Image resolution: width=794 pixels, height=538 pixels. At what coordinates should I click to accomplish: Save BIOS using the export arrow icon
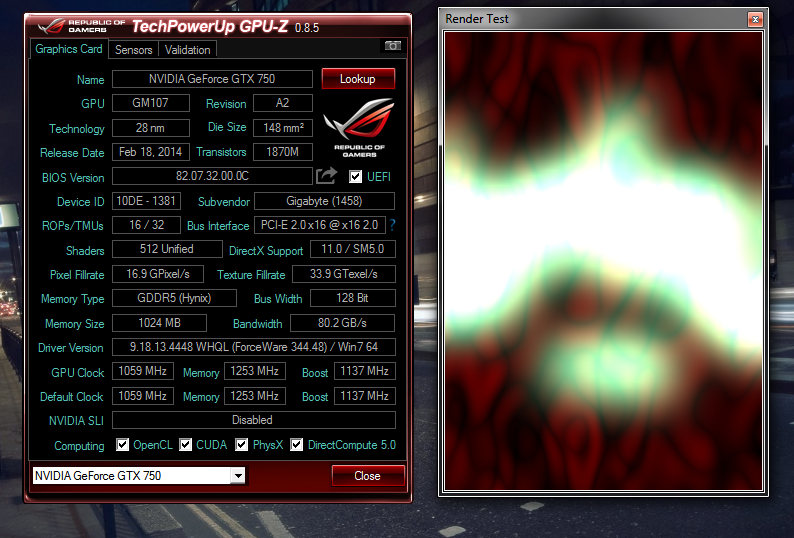tap(327, 176)
